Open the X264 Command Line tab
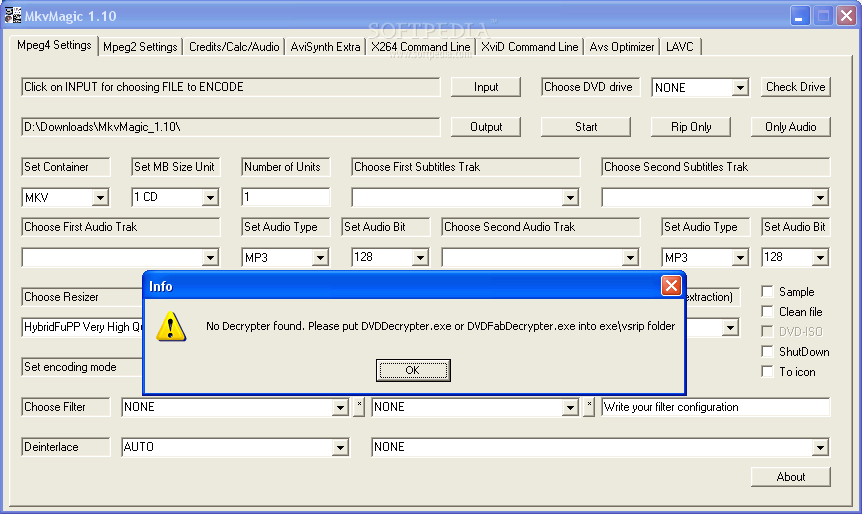The image size is (862, 514). click(421, 47)
